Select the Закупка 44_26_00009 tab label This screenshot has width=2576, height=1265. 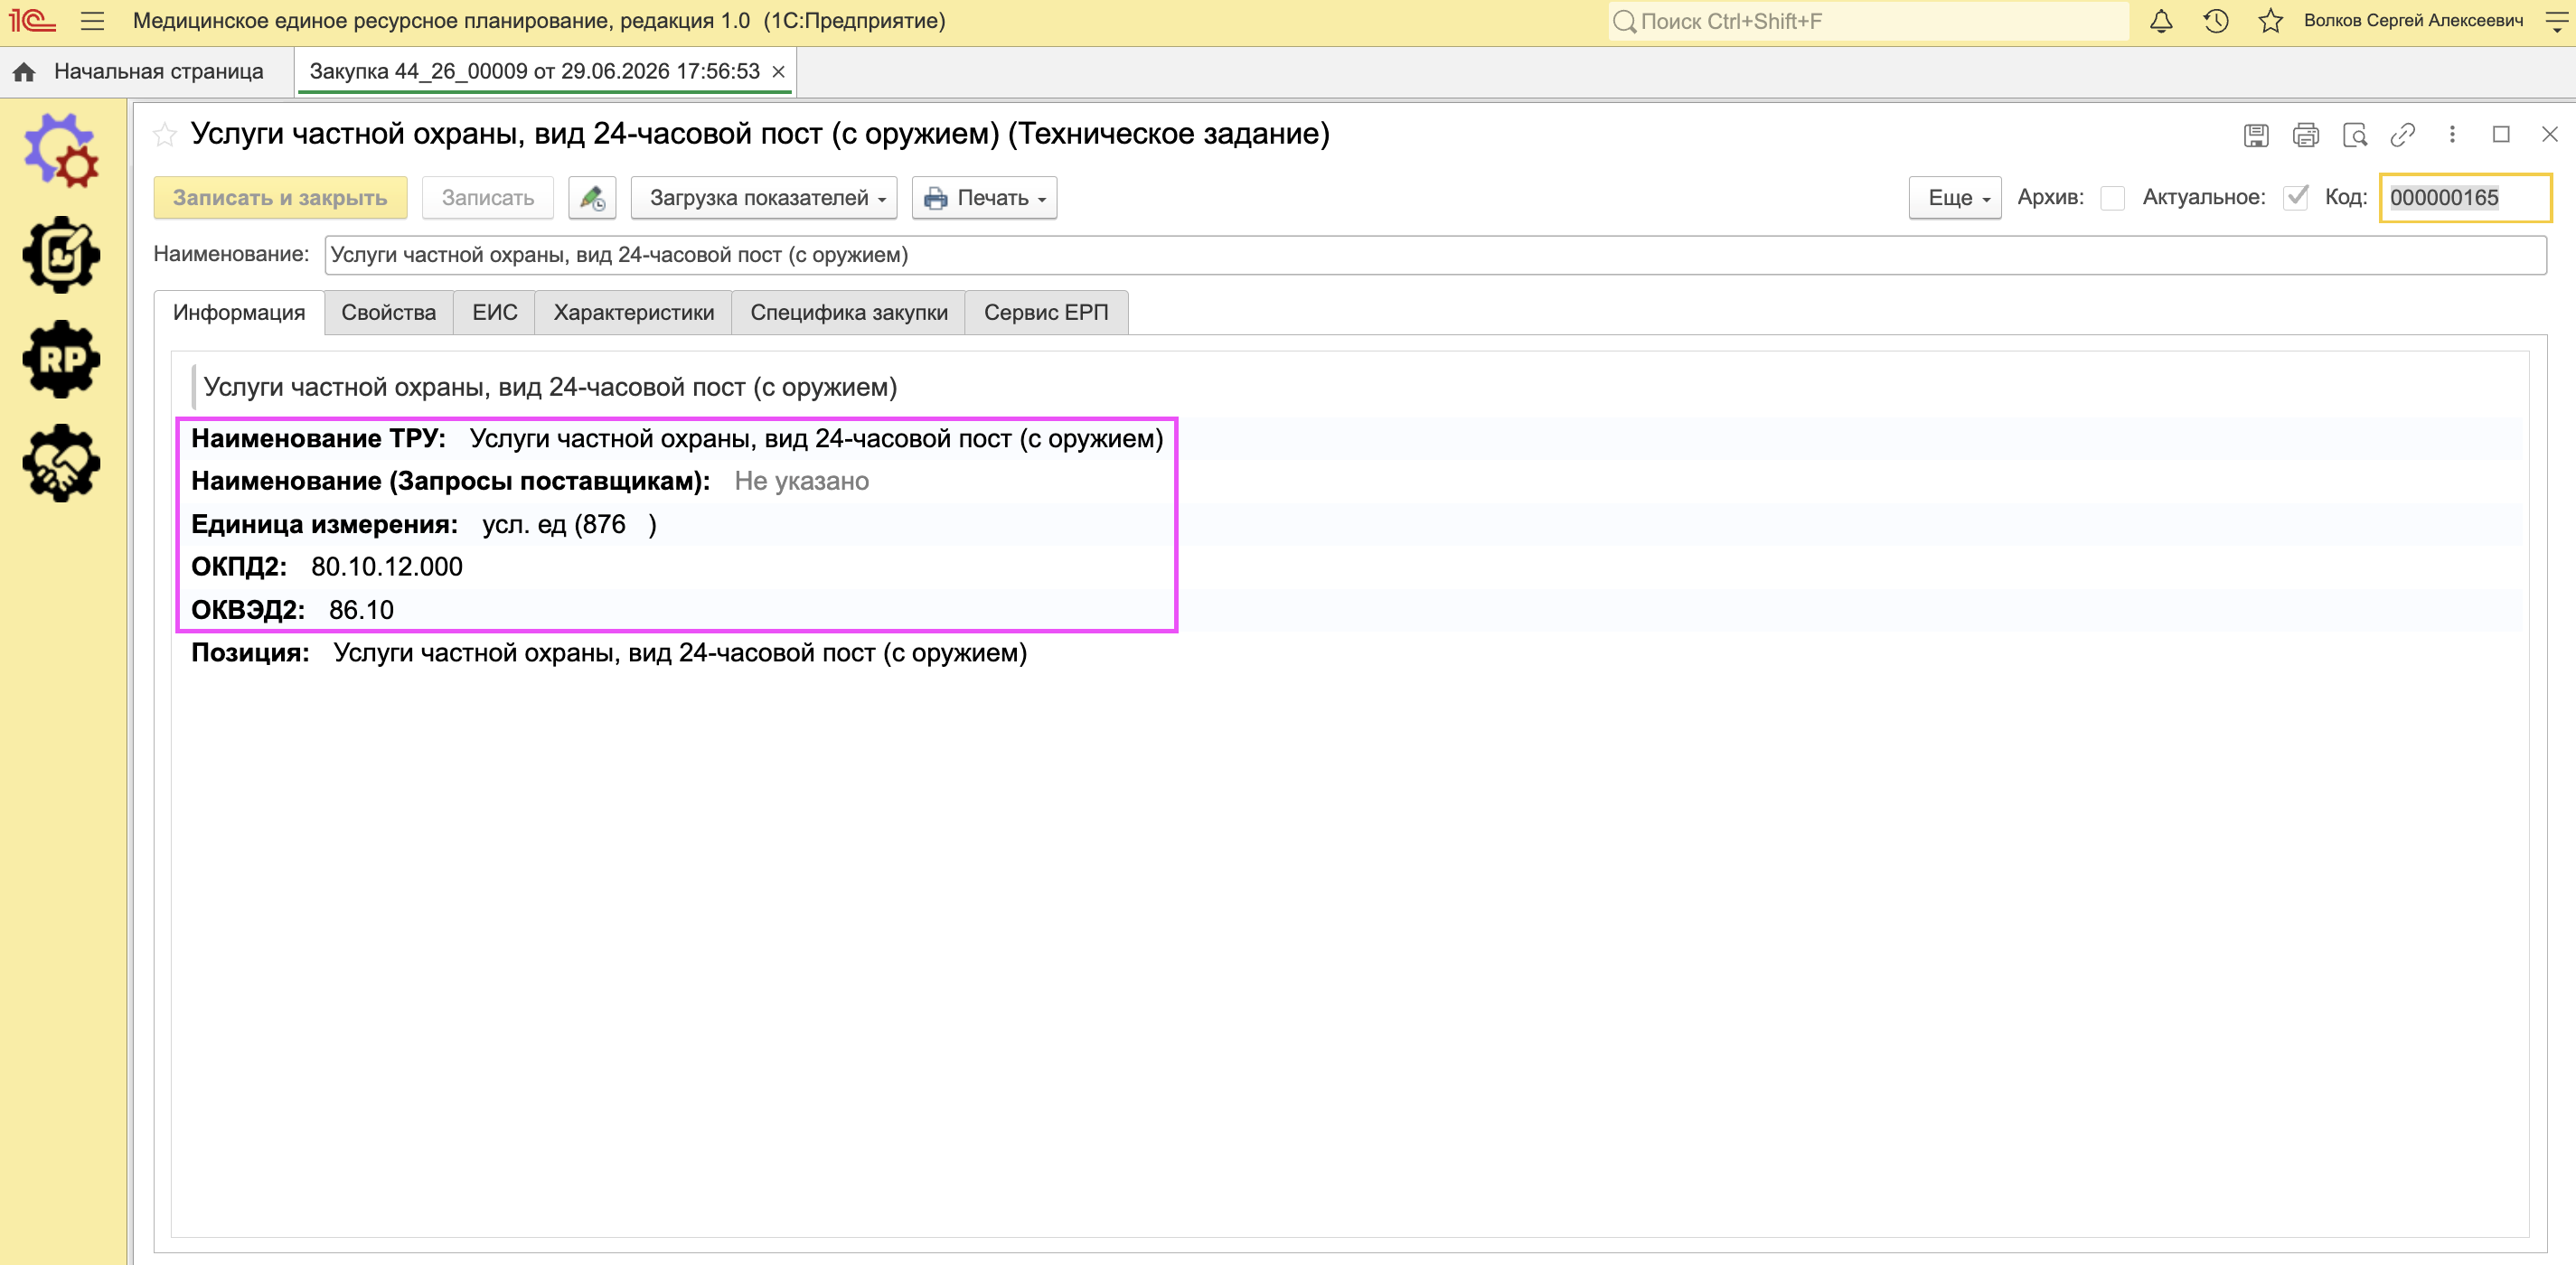[x=534, y=72]
